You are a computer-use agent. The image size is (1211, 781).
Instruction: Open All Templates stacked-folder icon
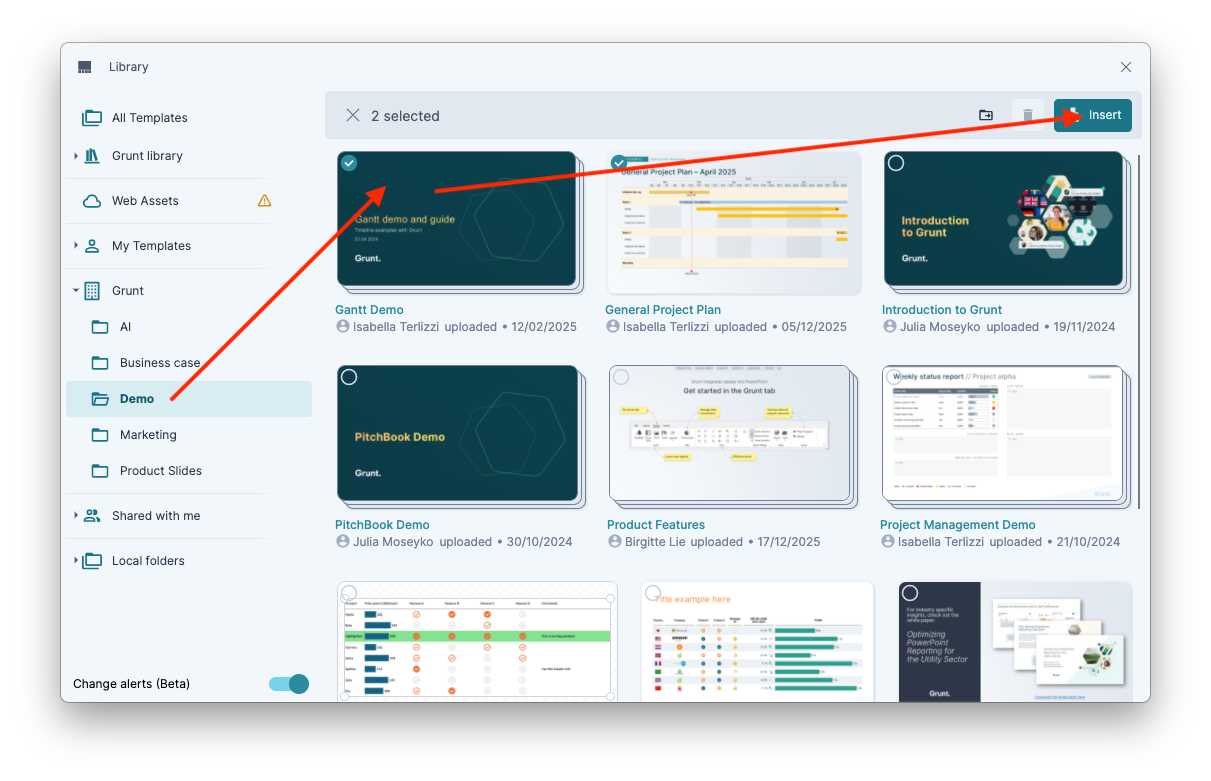92,118
